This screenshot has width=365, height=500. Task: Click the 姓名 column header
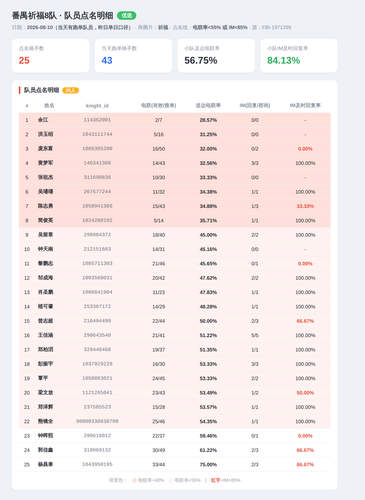49,106
